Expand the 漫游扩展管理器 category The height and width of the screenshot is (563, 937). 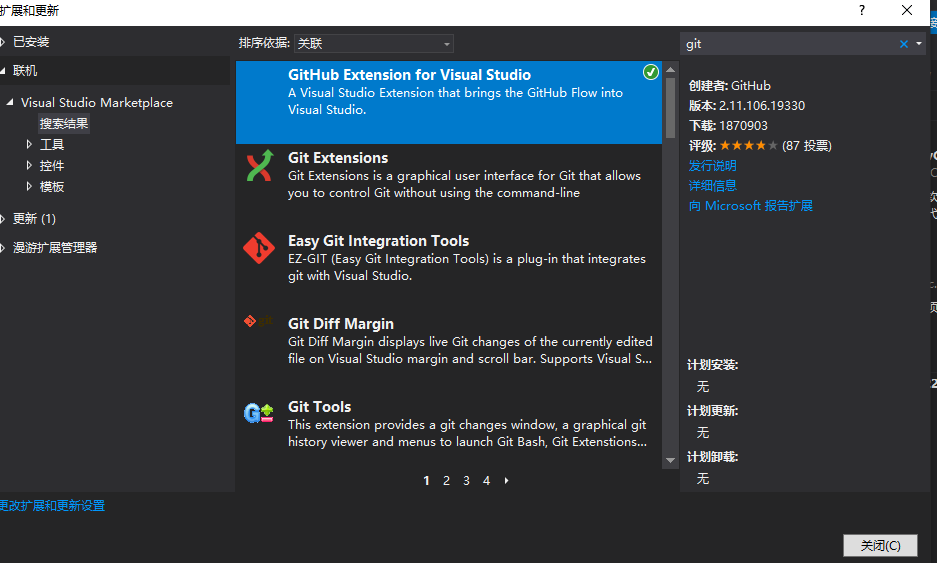coord(3,247)
